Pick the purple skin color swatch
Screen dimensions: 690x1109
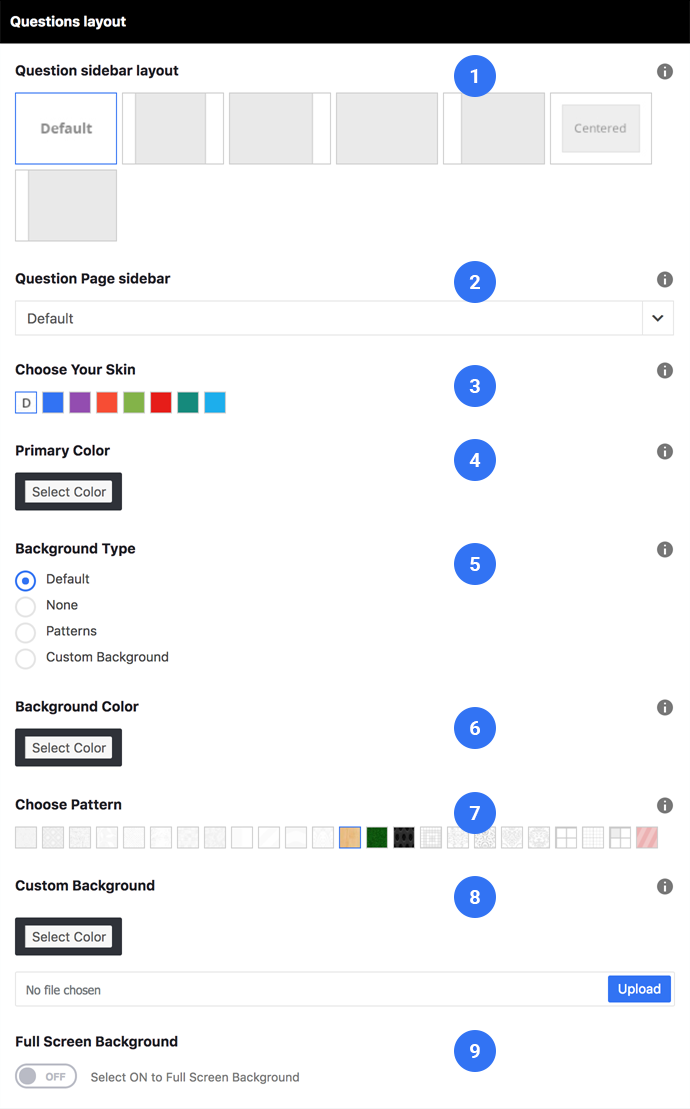80,402
